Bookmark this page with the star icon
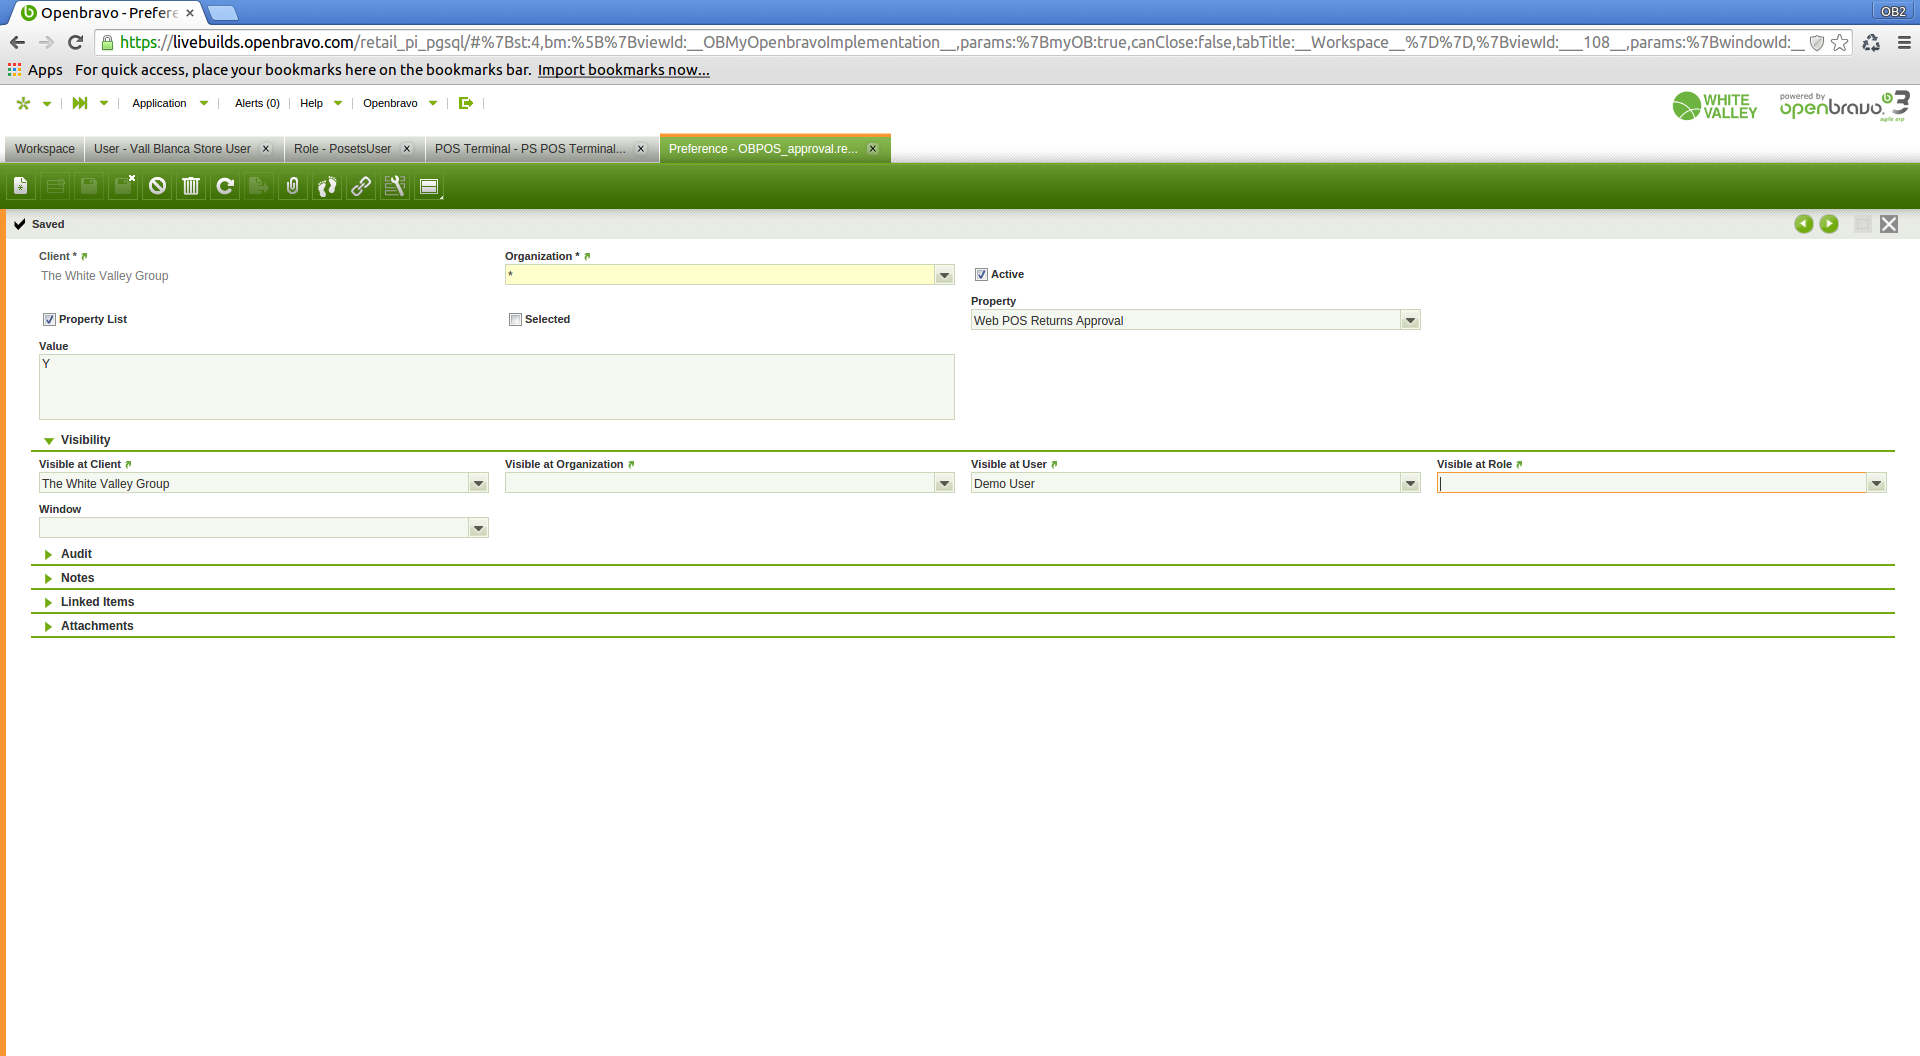 click(1840, 42)
